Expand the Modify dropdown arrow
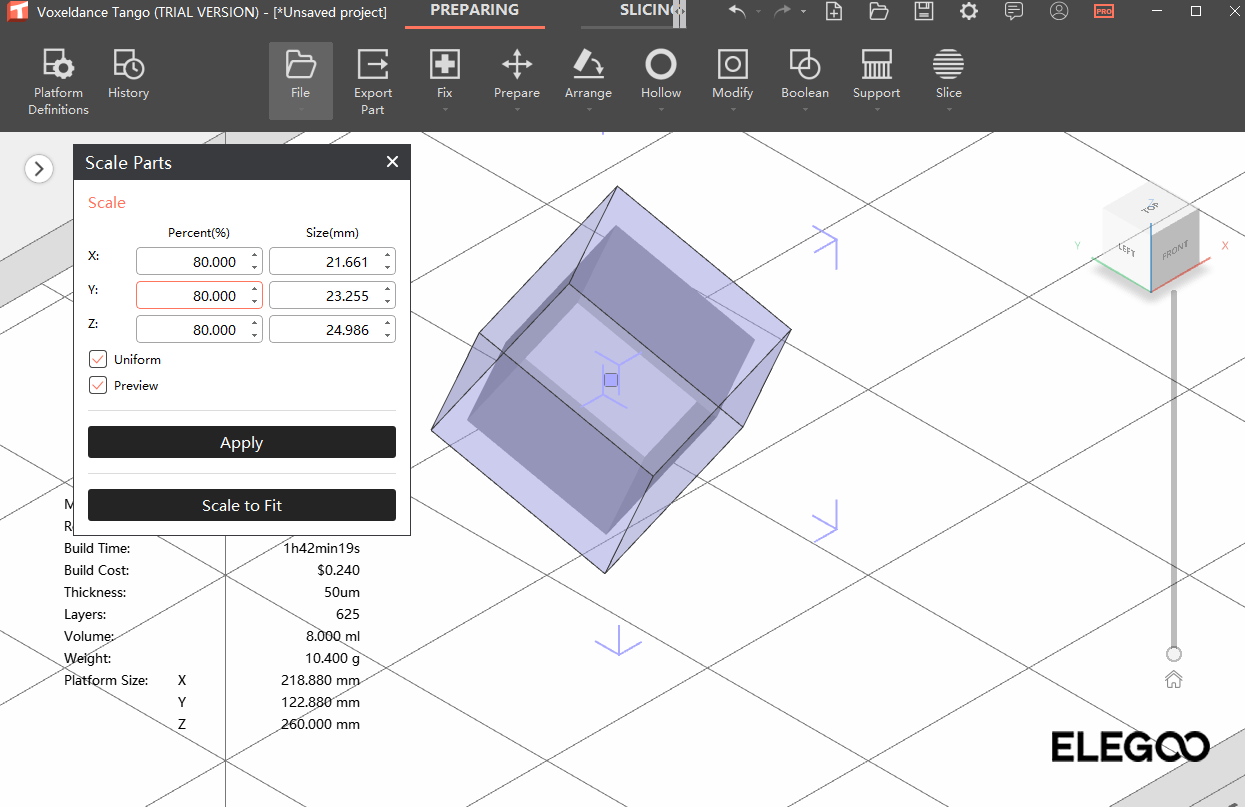1245x807 pixels. 733,109
